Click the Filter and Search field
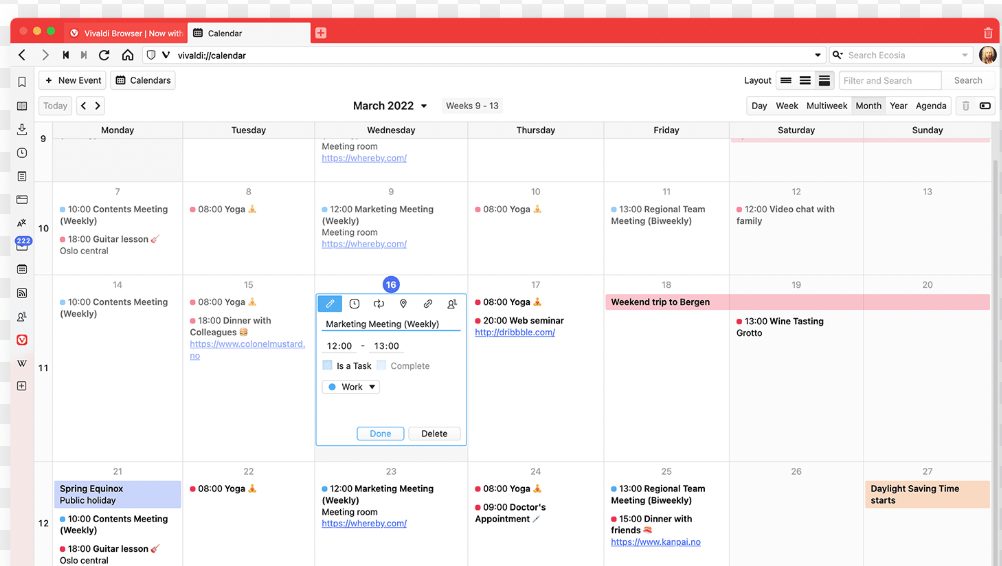This screenshot has width=1002, height=566. pyautogui.click(x=890, y=80)
